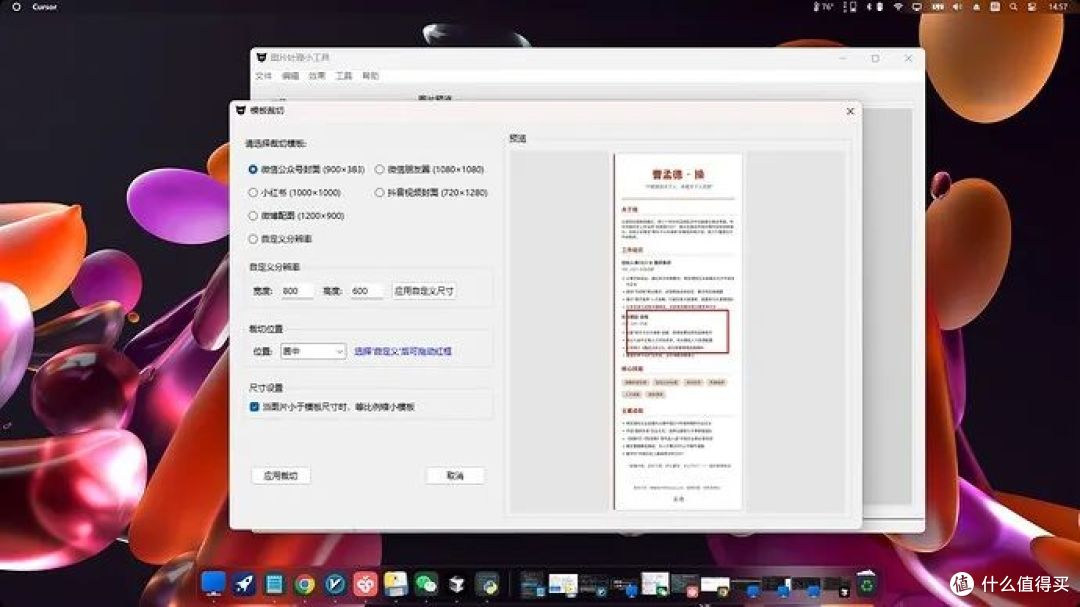Image resolution: width=1080 pixels, height=607 pixels.
Task: Click the red crop box in preview
Action: click(x=676, y=331)
